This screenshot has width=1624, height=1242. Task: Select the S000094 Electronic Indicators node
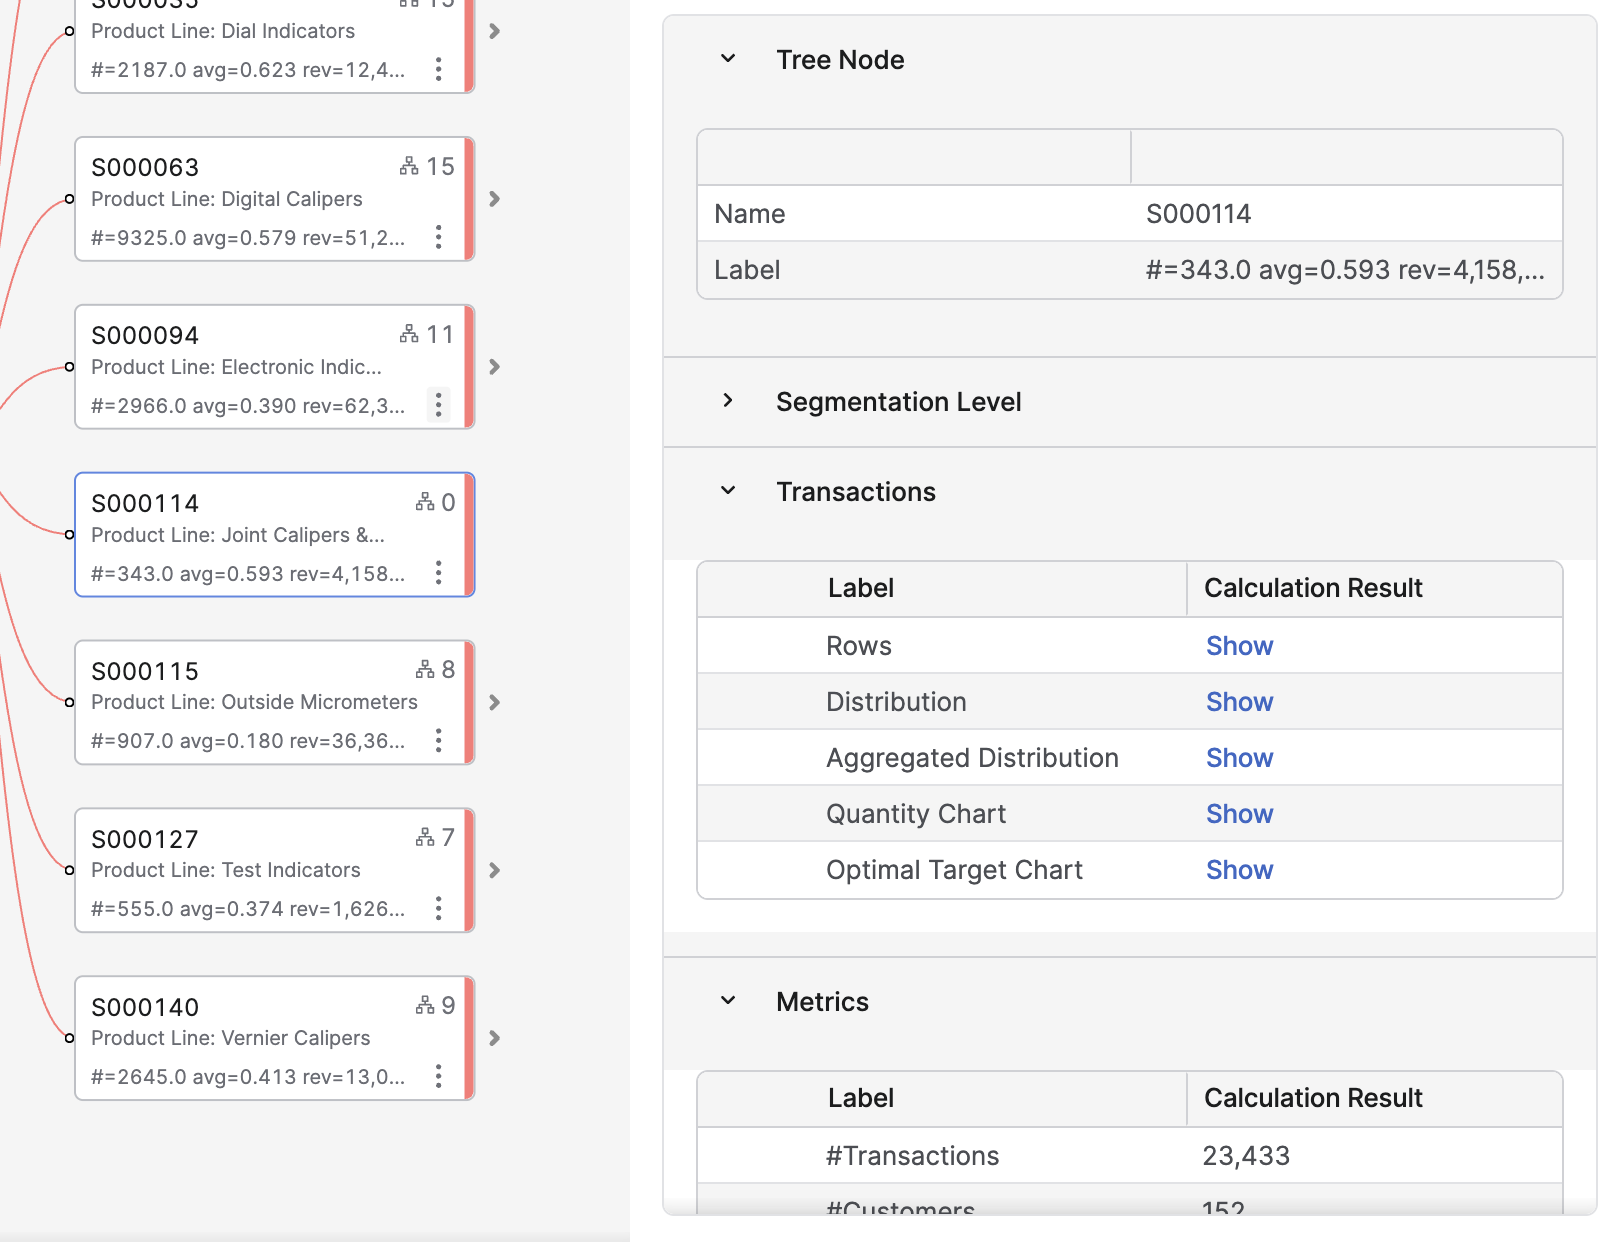pos(250,366)
